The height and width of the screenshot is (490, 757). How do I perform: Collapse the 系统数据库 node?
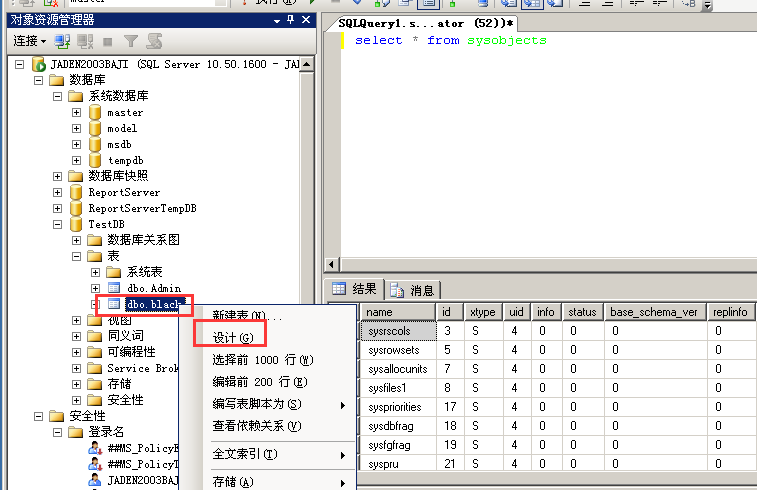click(57, 96)
